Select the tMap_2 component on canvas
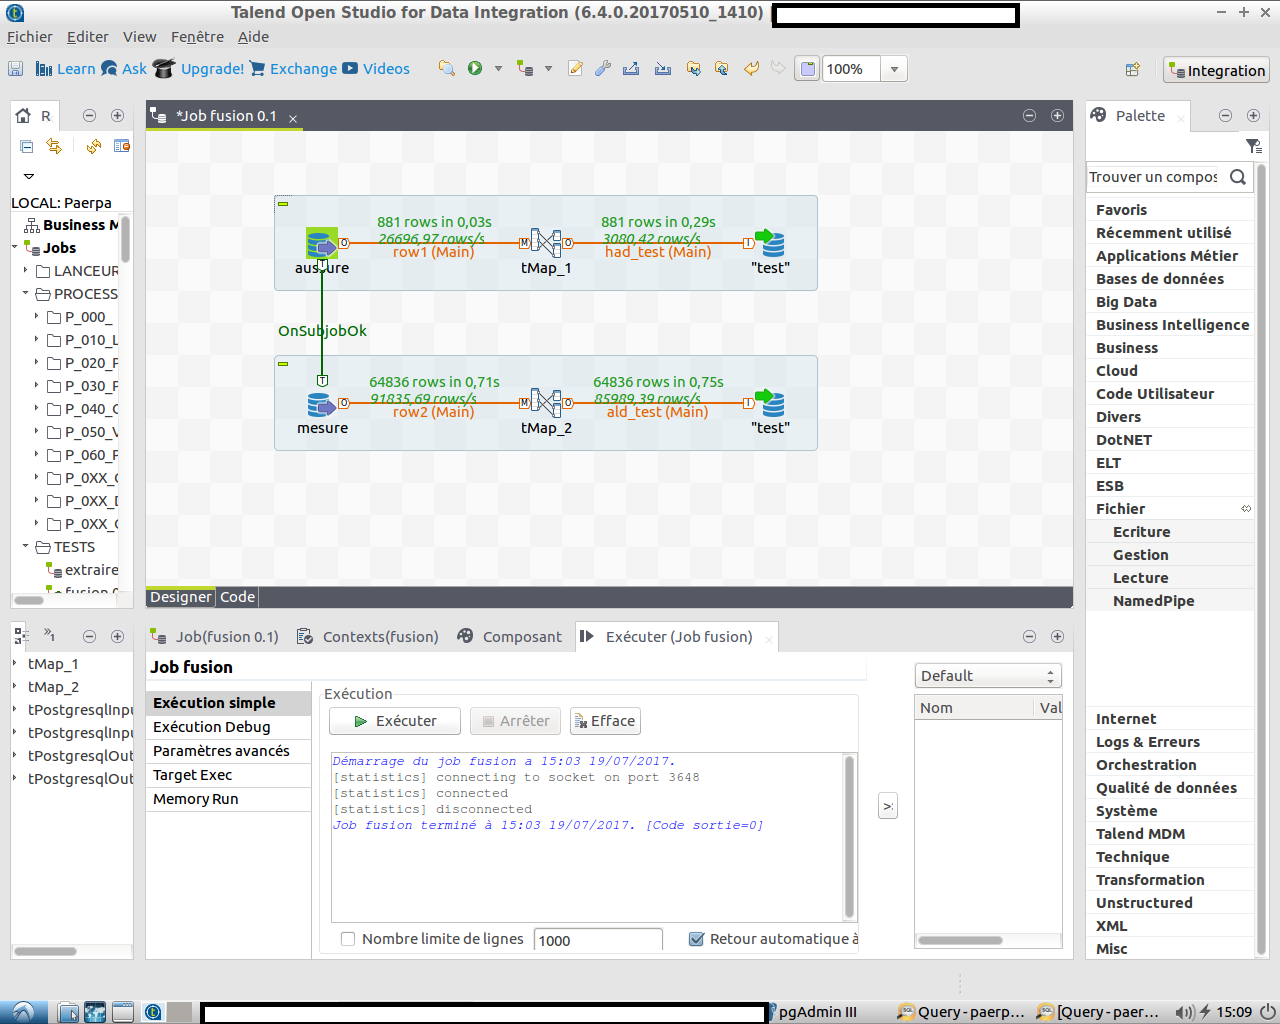Viewport: 1280px width, 1024px height. [546, 403]
